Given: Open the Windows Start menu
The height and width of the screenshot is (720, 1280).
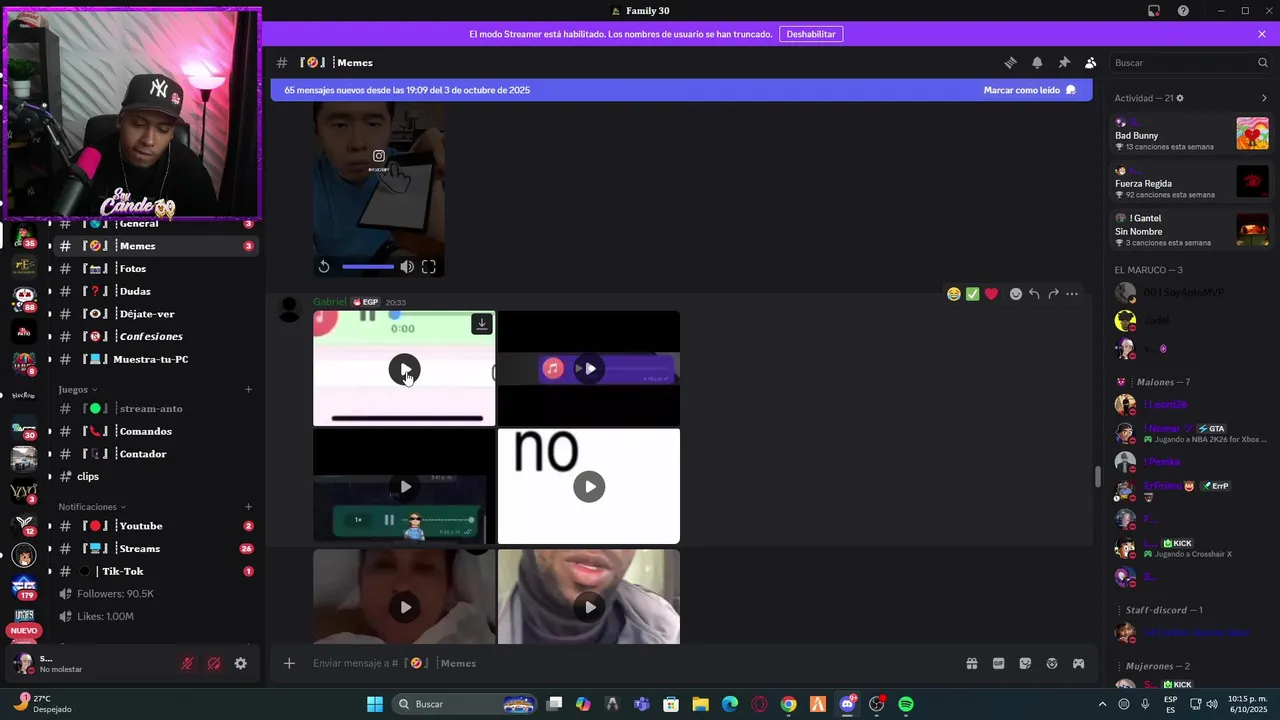Looking at the screenshot, I should click(375, 704).
